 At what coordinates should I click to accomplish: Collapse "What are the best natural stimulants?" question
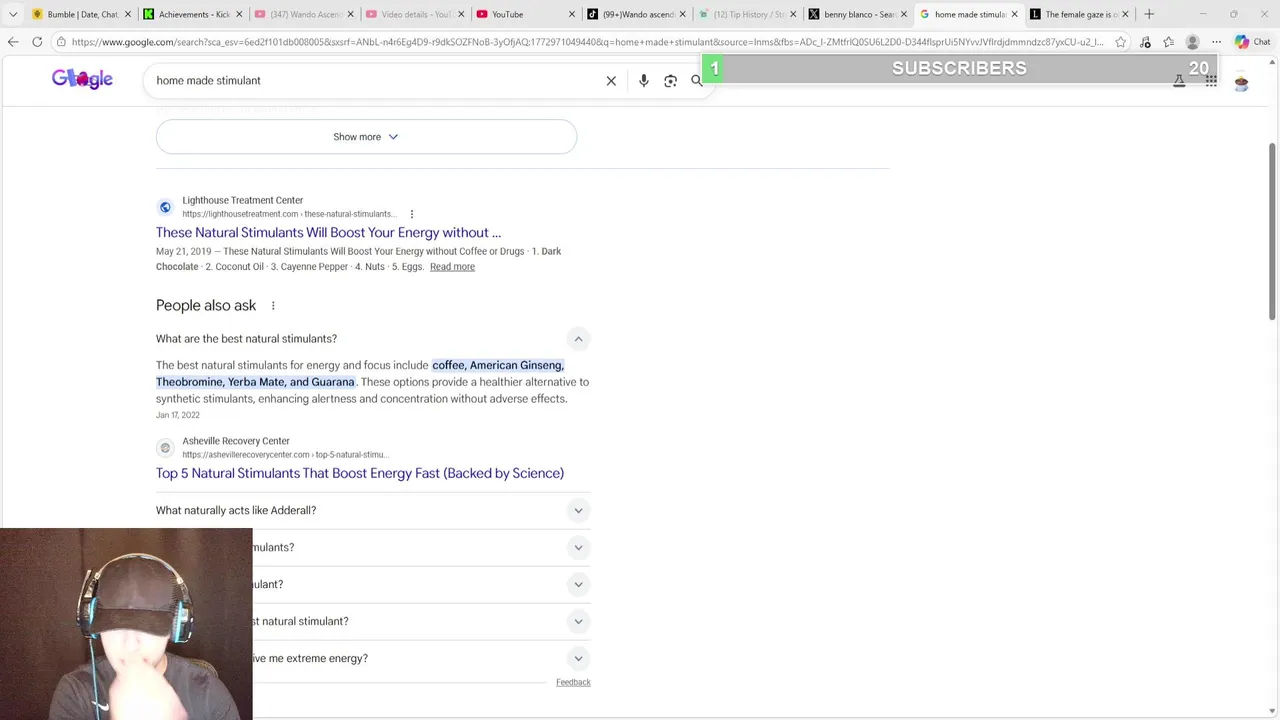[x=578, y=339]
